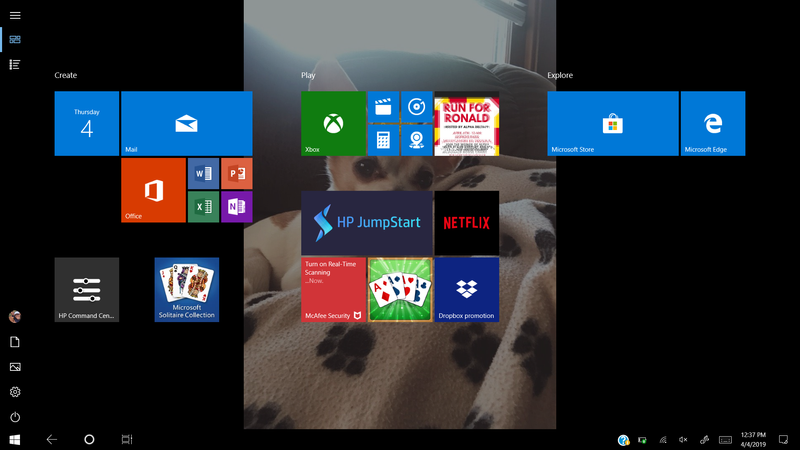The height and width of the screenshot is (450, 800).
Task: Open the Camera webcam tile
Action: (x=417, y=140)
